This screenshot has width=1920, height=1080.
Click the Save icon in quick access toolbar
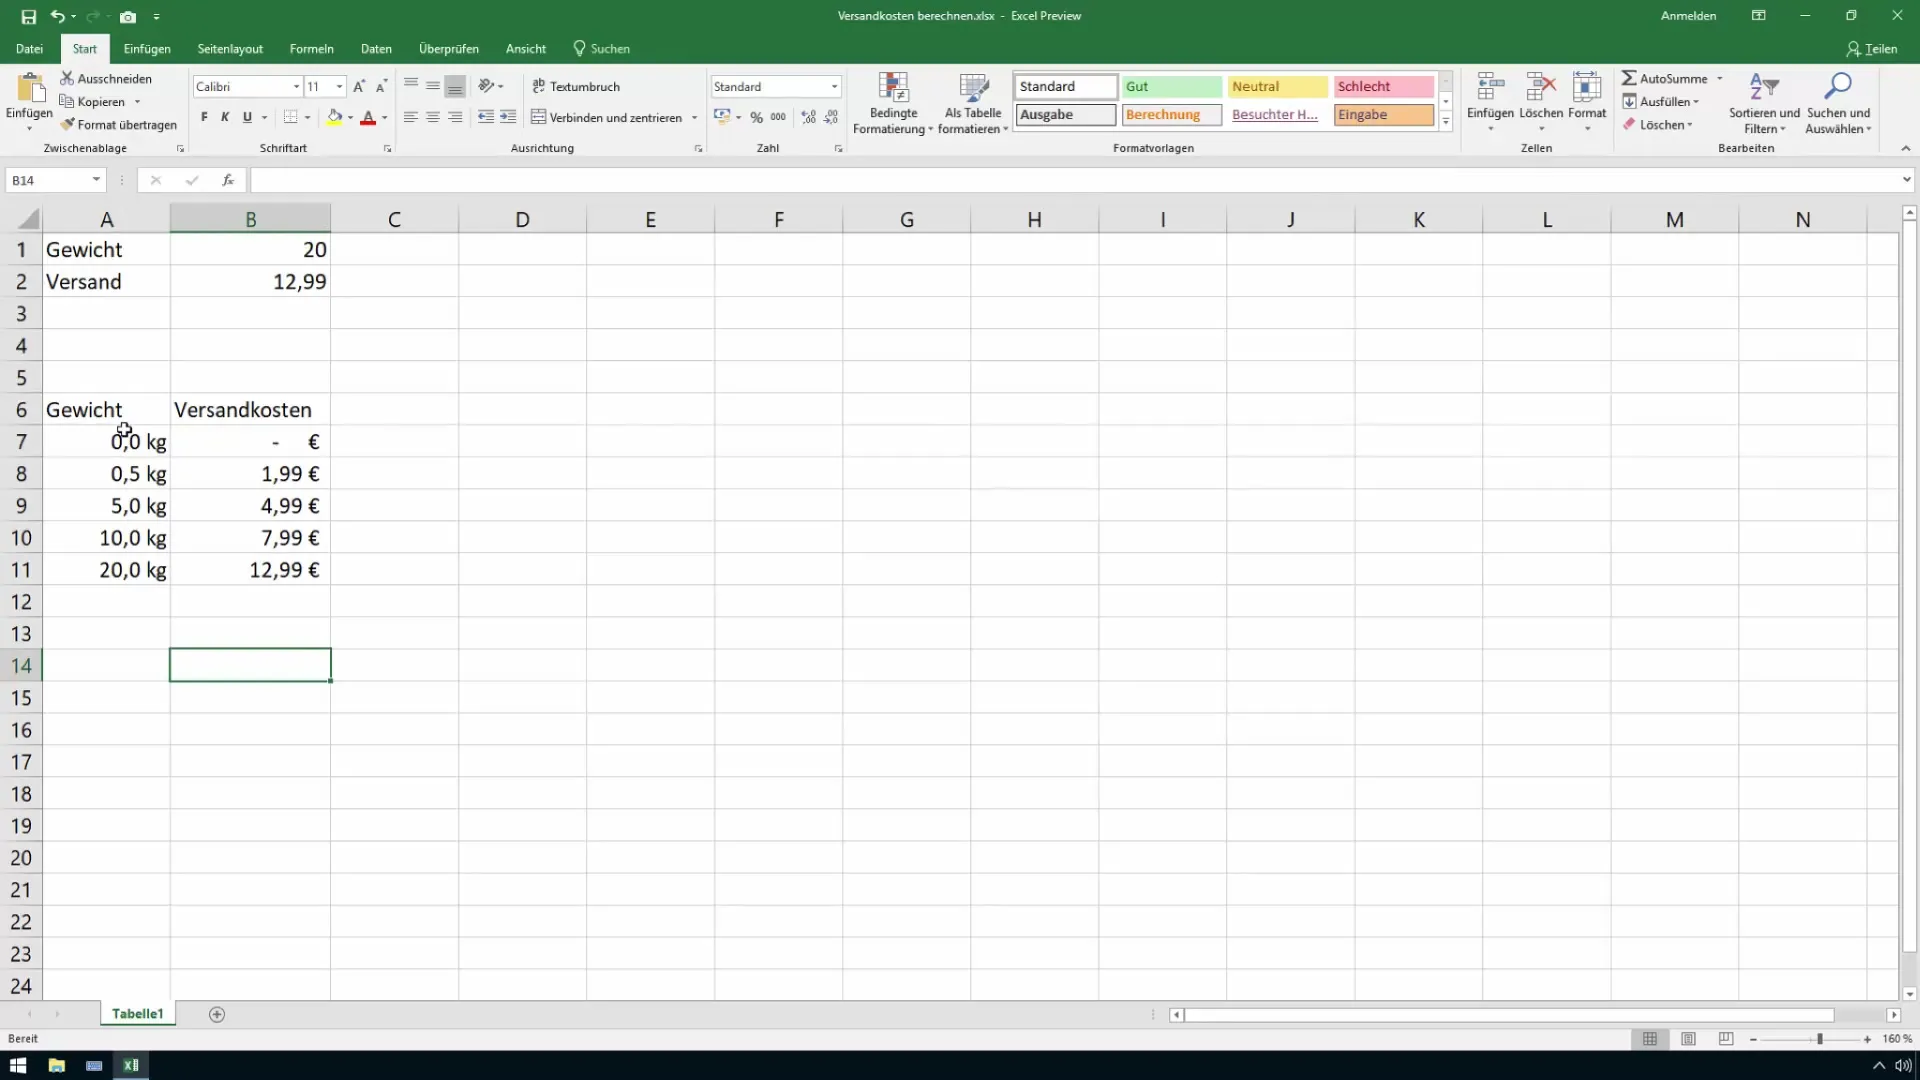click(28, 16)
